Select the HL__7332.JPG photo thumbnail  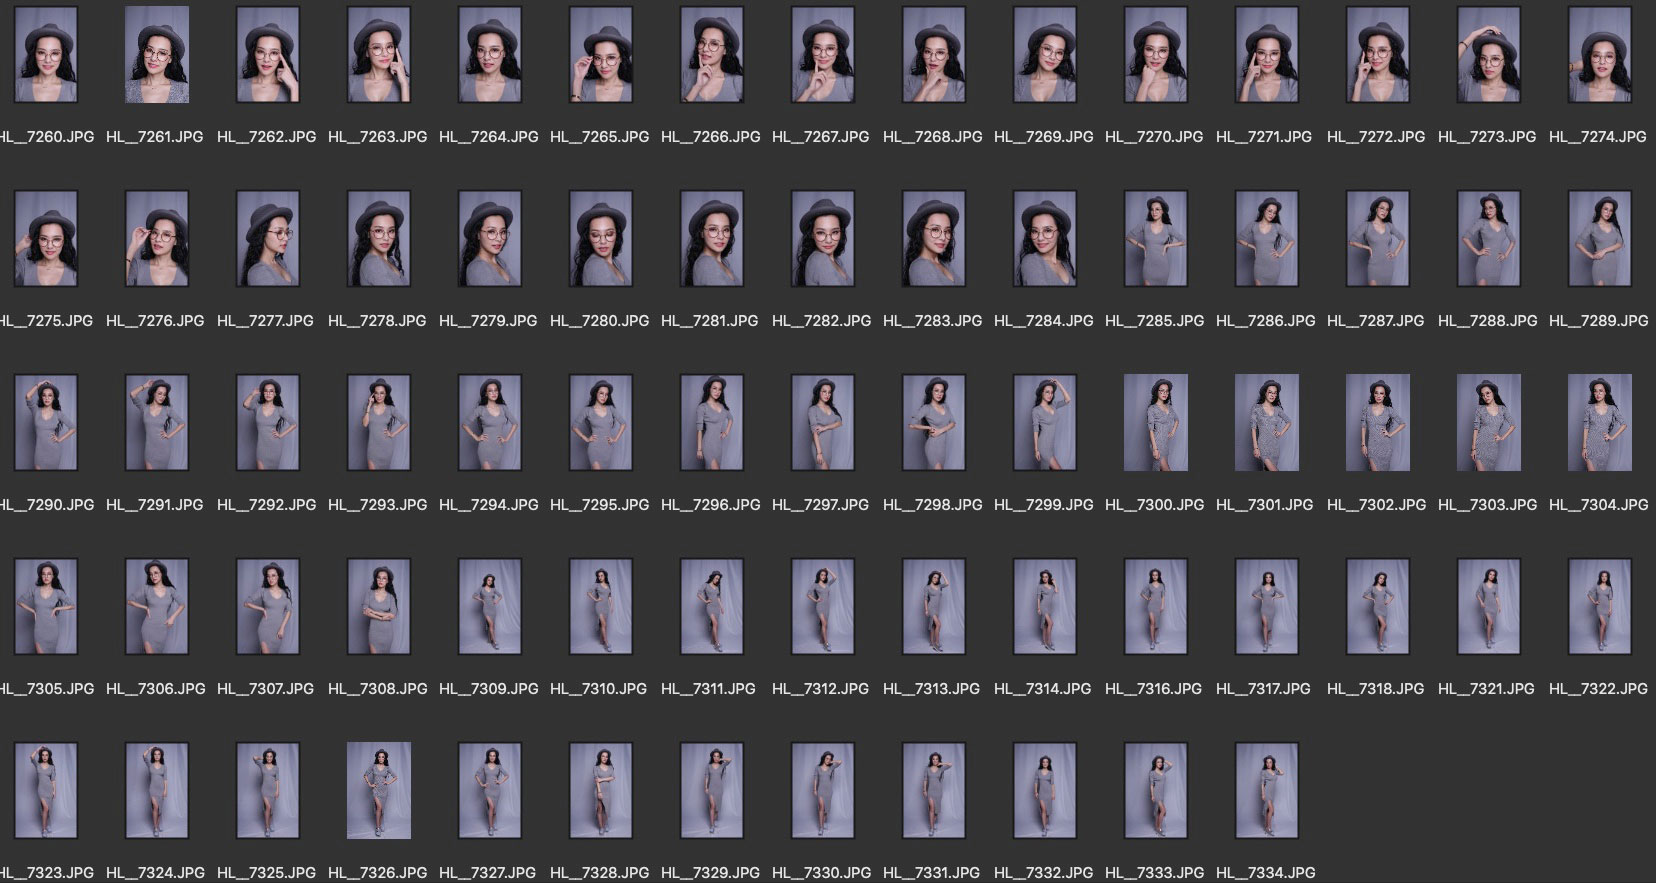click(1045, 791)
